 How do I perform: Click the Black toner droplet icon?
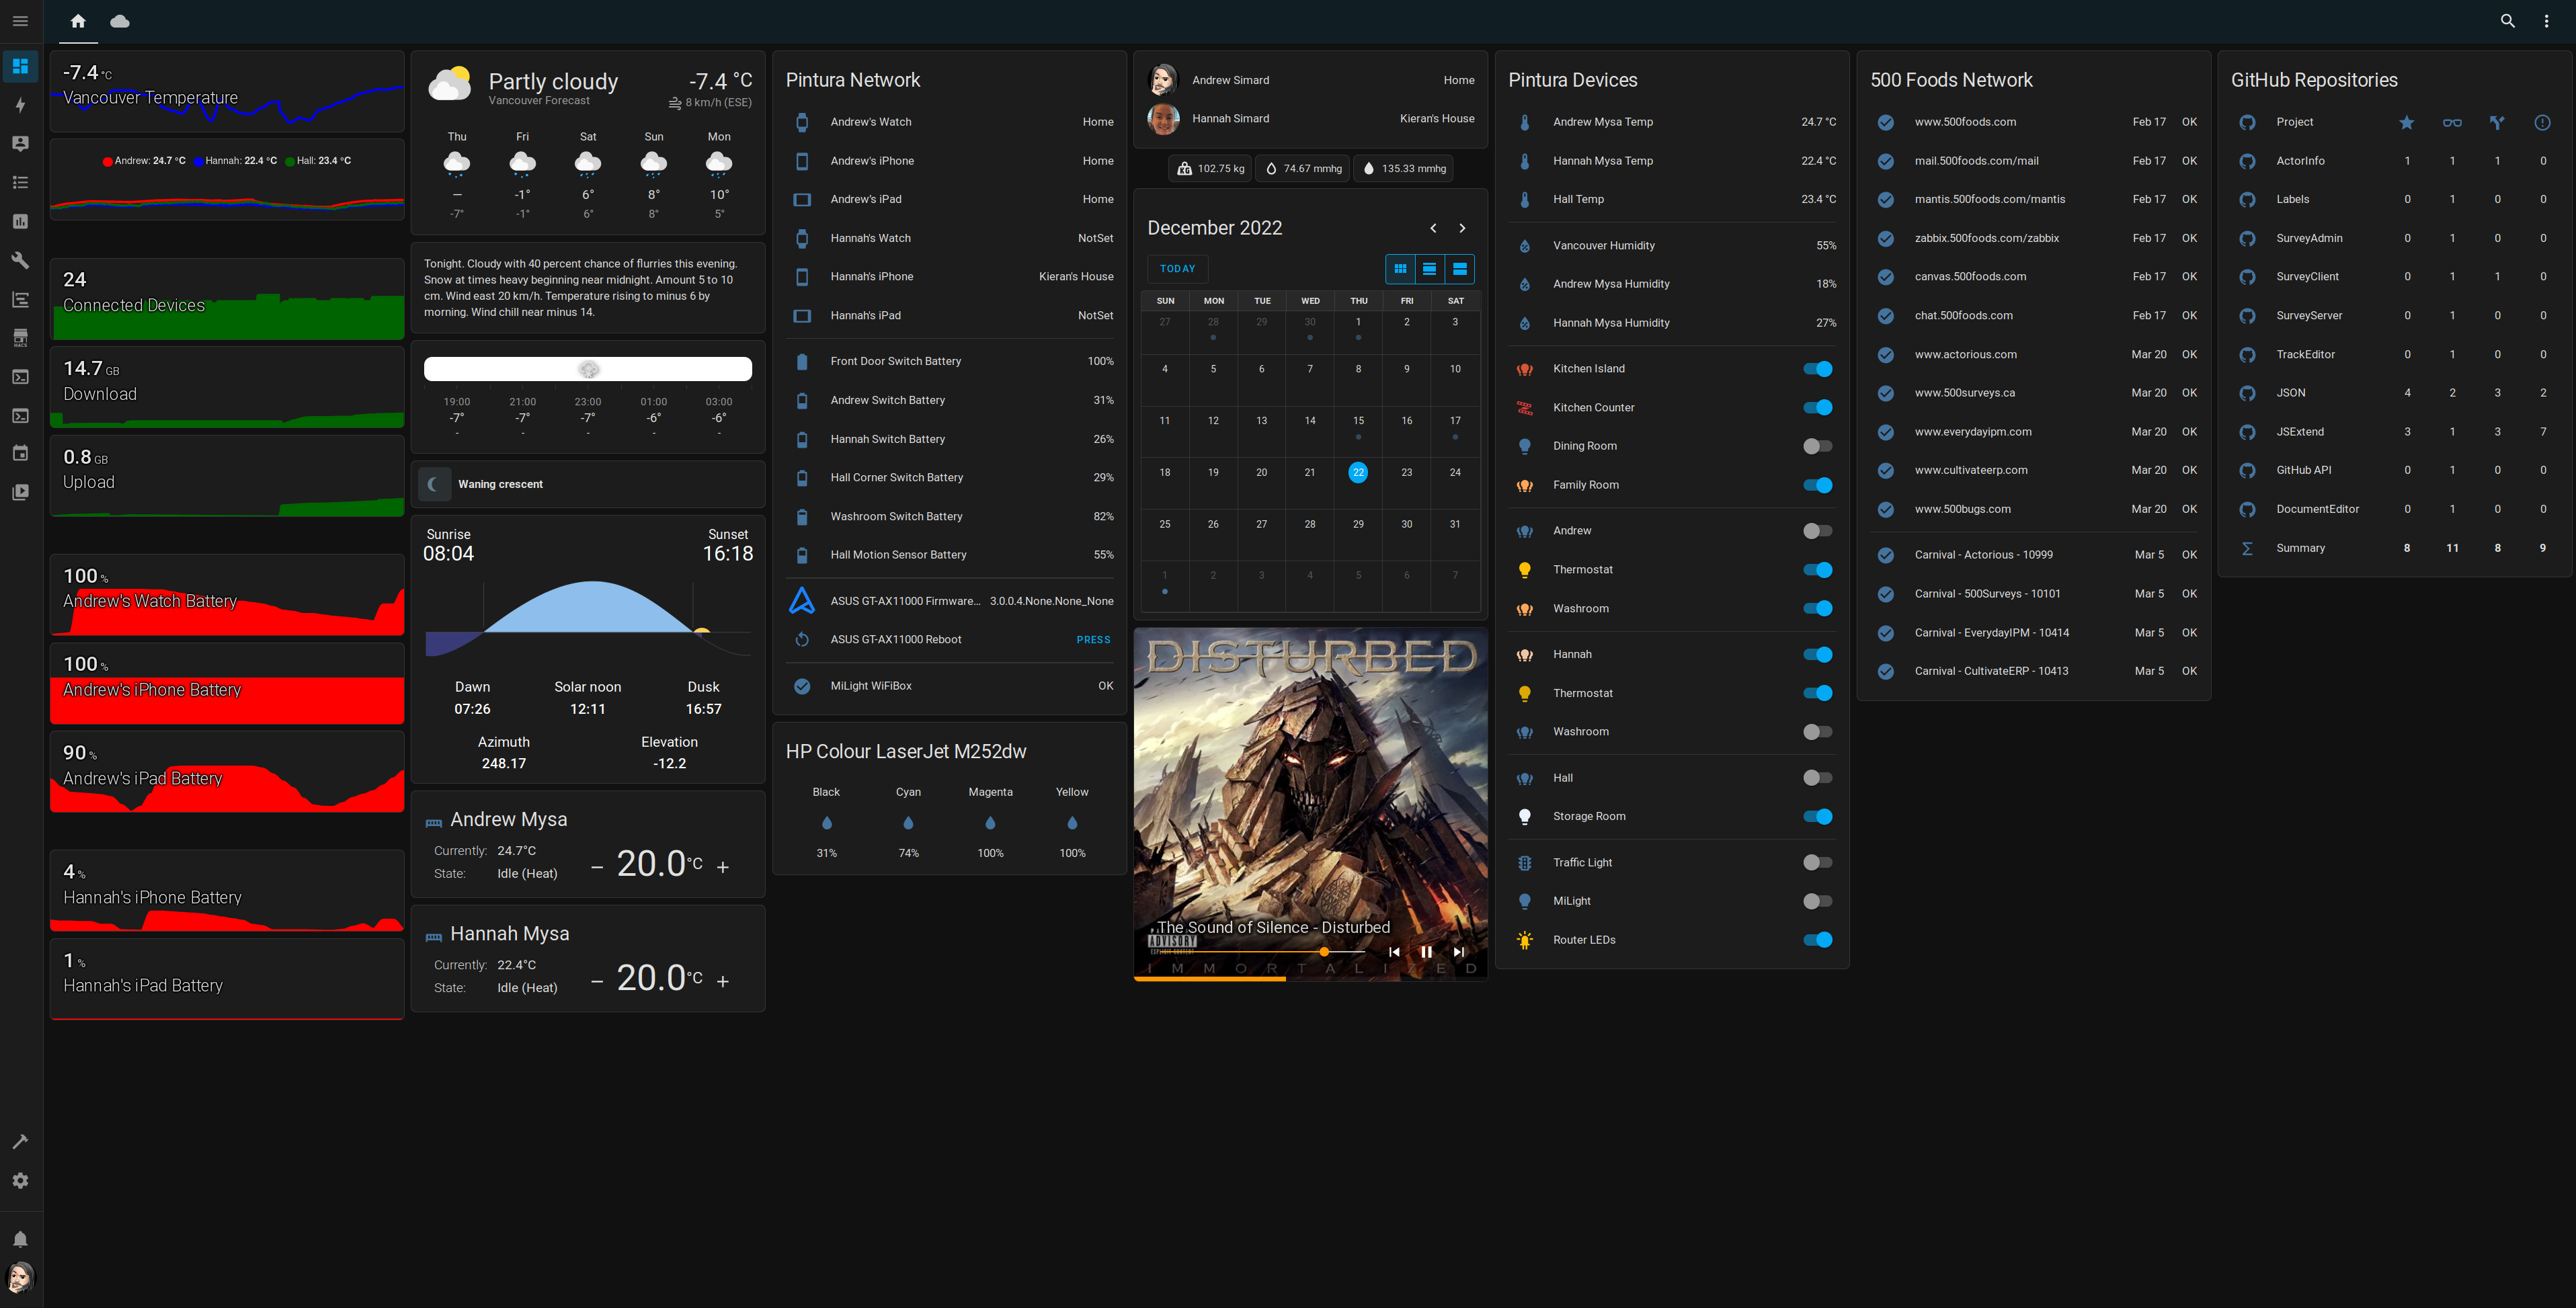point(826,823)
